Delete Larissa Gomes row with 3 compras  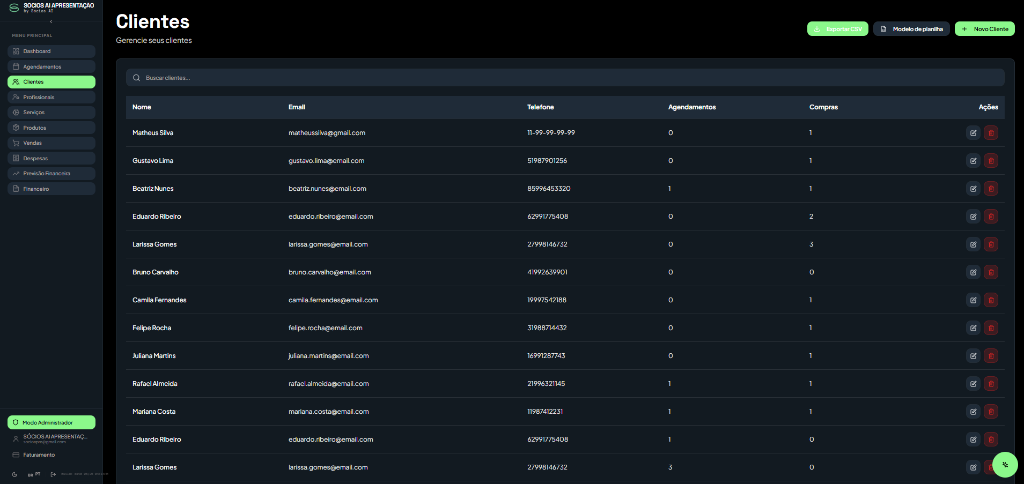(x=991, y=244)
